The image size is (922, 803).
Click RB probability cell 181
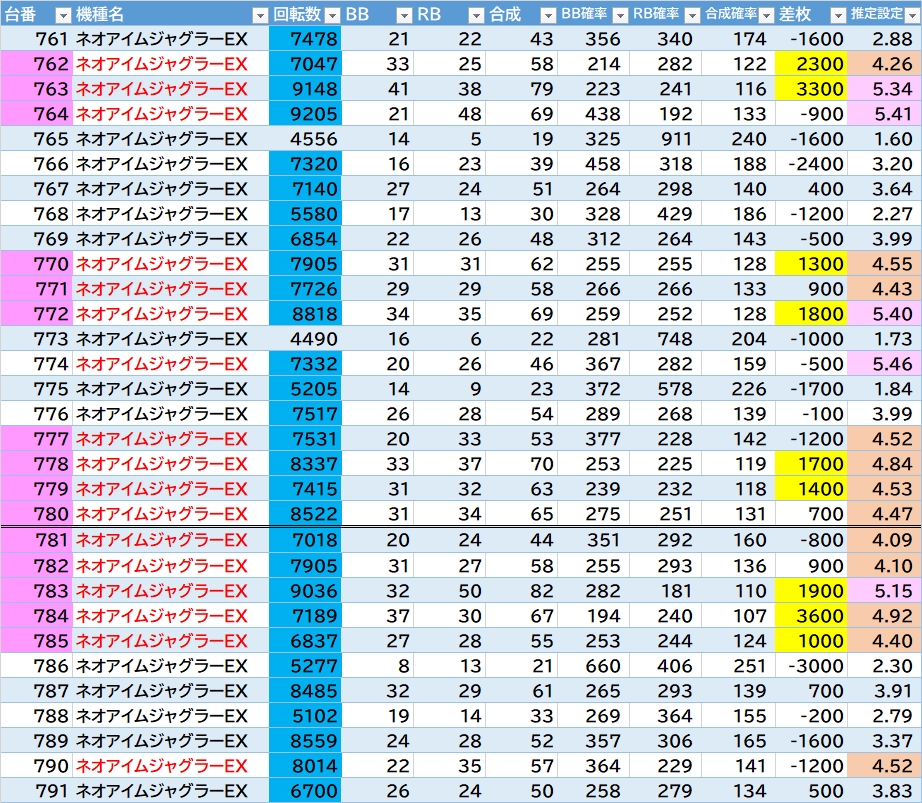point(666,591)
